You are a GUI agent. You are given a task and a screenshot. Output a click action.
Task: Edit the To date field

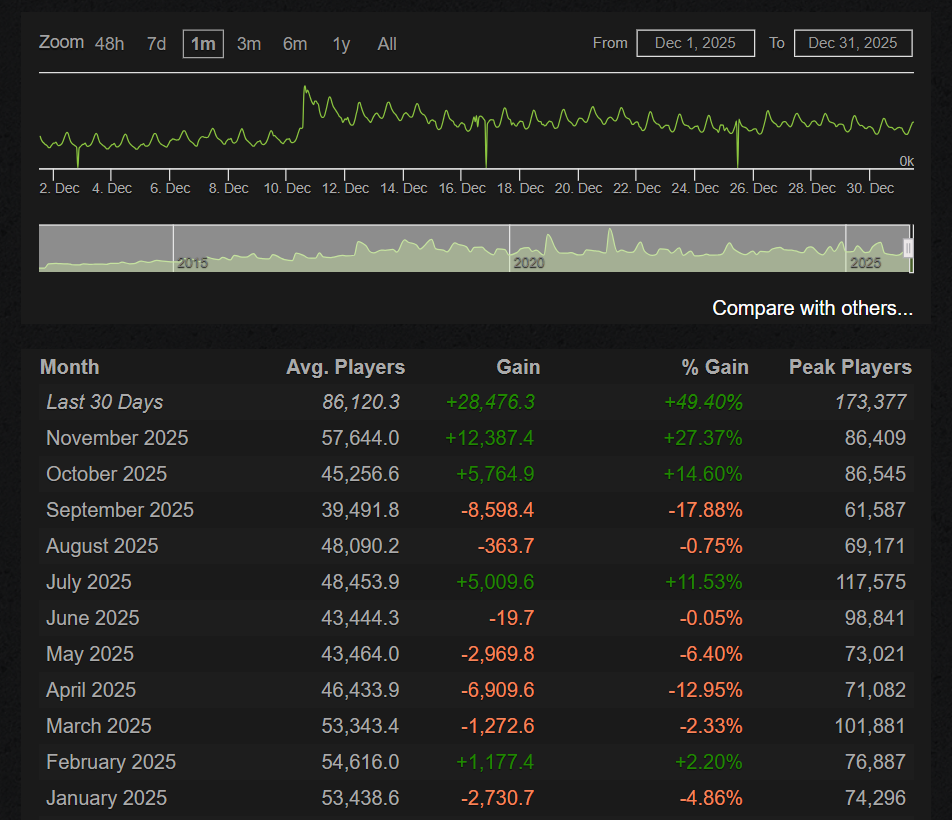pos(852,43)
